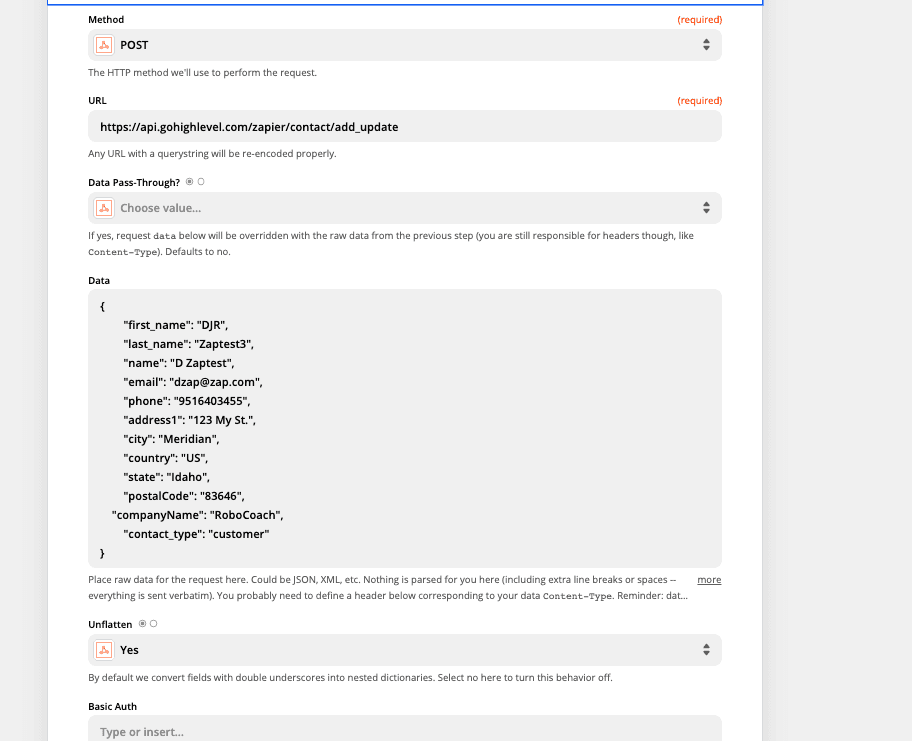Click the "Any URL with a querystring" help text
Image resolution: width=912 pixels, height=741 pixels.
tap(212, 154)
